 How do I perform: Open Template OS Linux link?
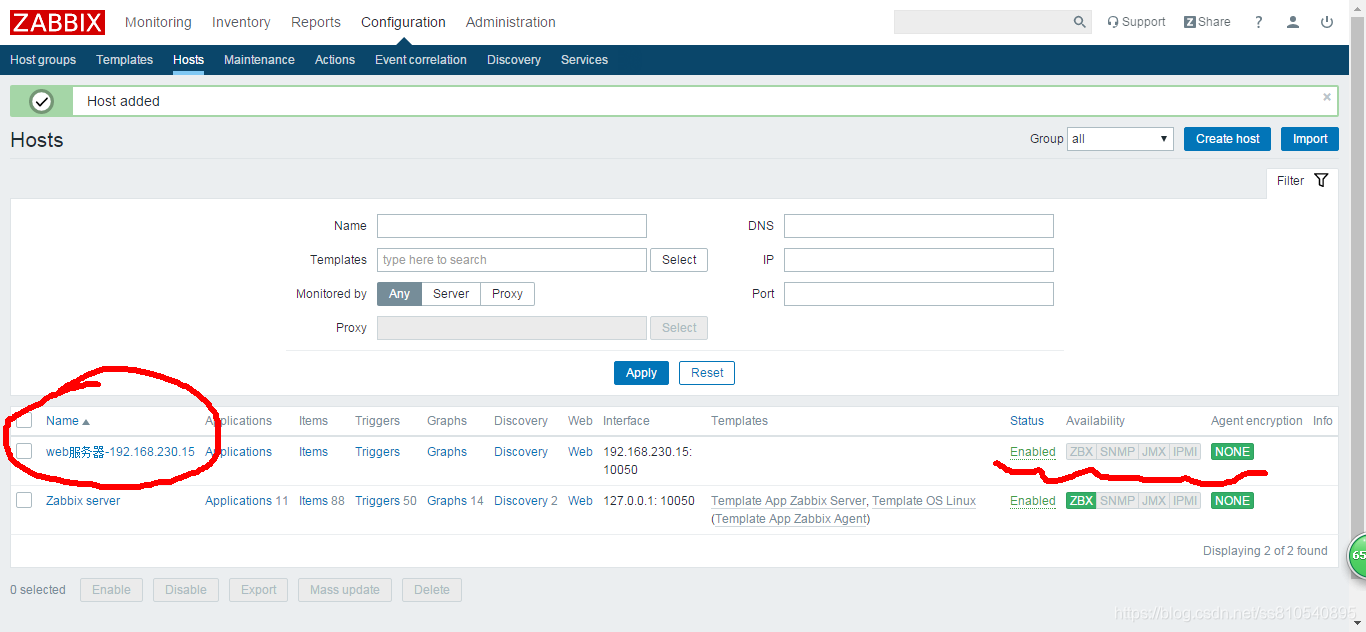pos(924,501)
